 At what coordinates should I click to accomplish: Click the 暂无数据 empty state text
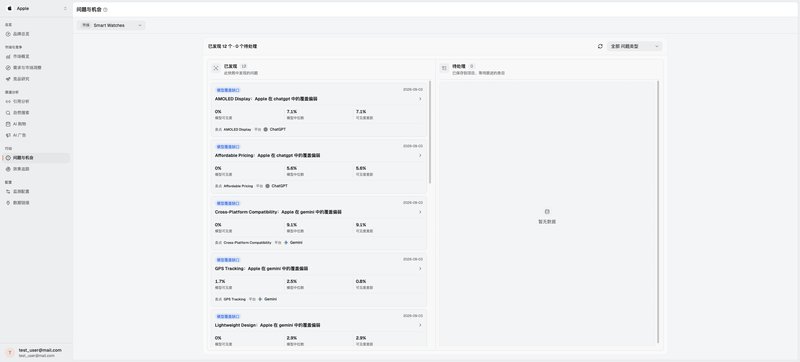pos(547,222)
